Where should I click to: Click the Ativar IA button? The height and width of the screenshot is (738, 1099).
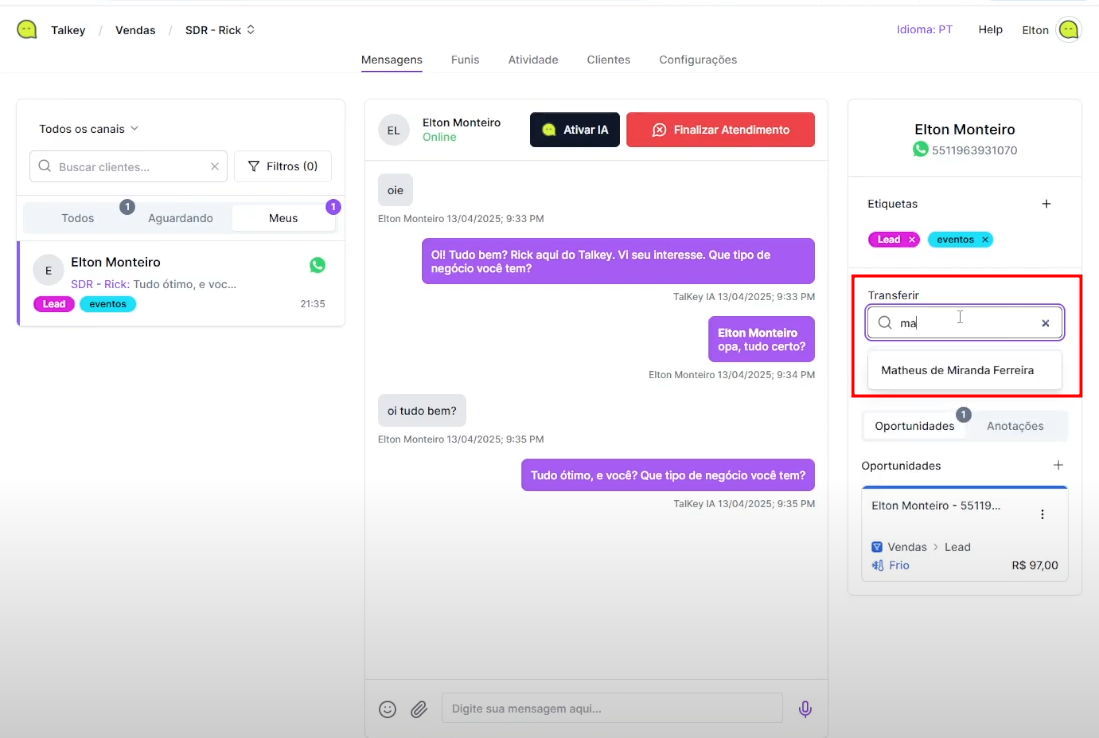[x=575, y=130]
